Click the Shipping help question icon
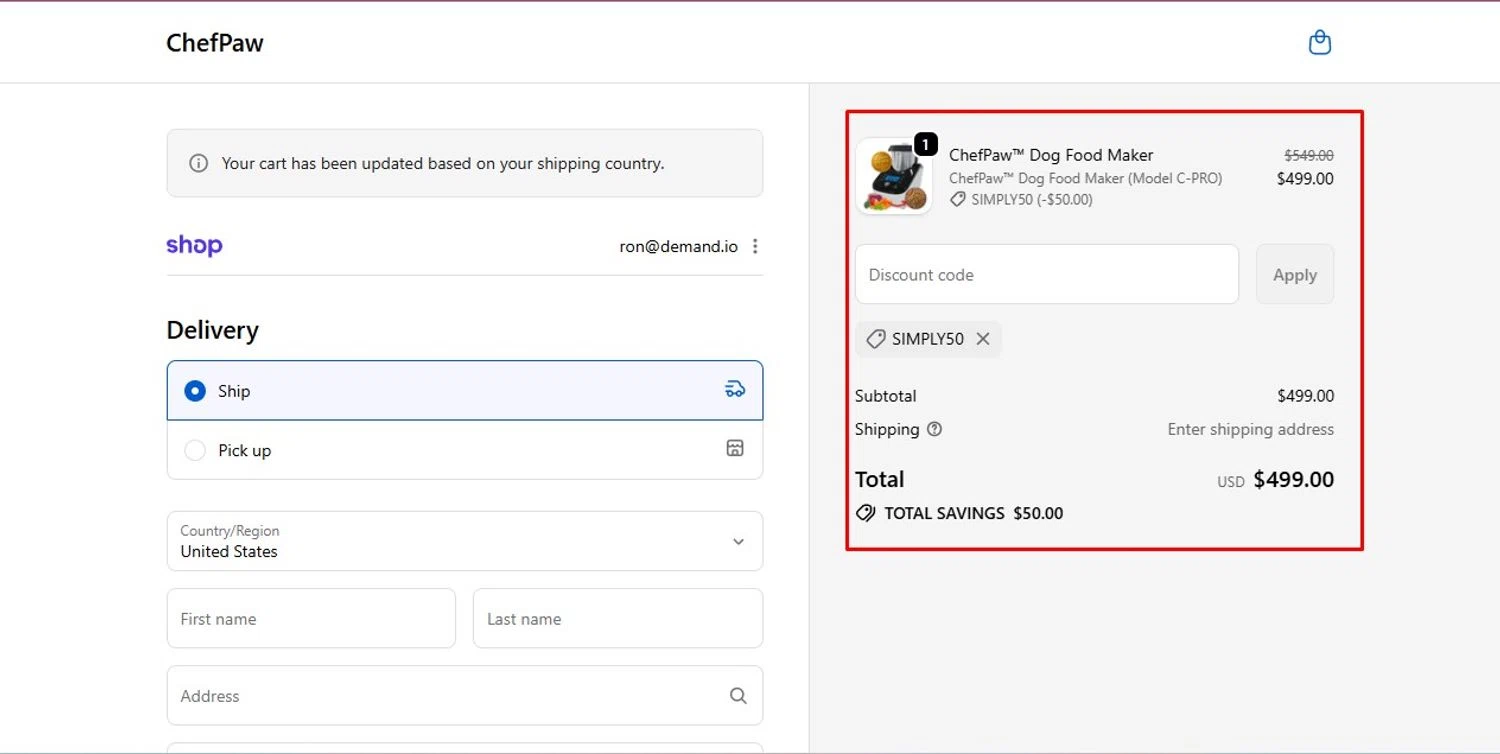 pos(934,429)
